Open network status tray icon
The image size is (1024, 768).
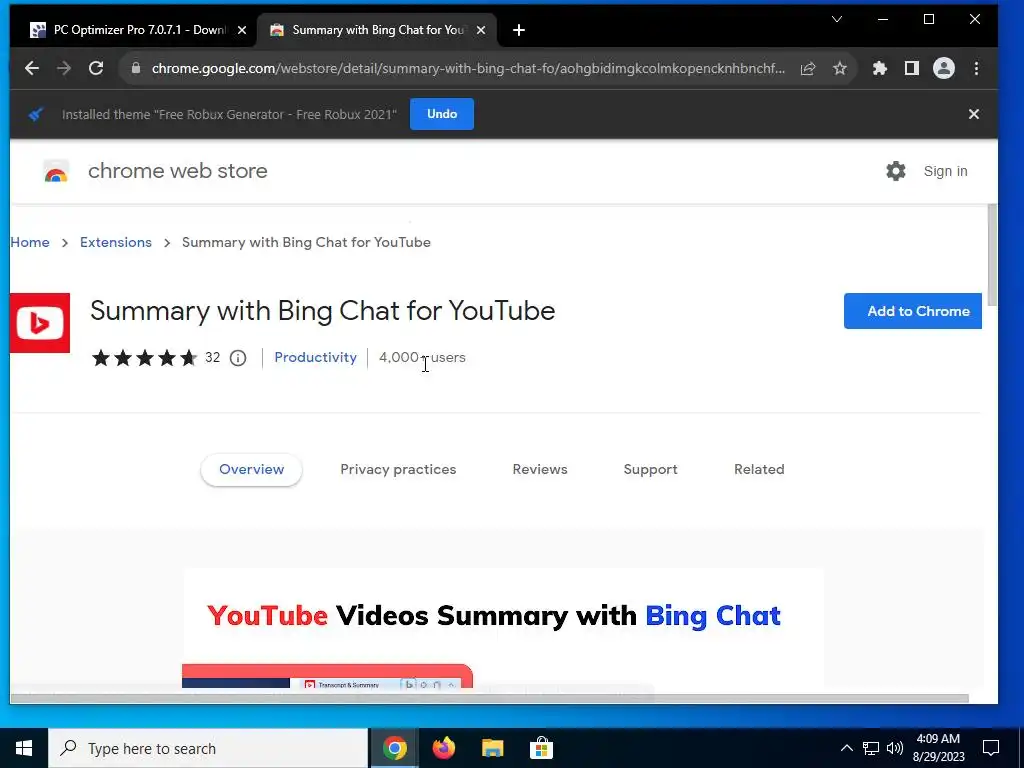pos(871,748)
